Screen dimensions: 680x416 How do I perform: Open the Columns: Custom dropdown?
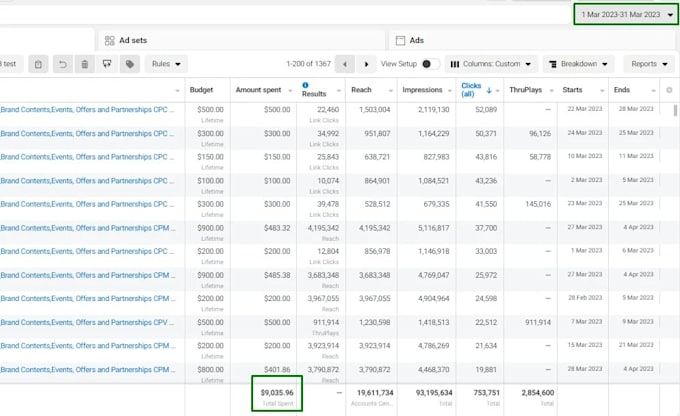pyautogui.click(x=491, y=64)
